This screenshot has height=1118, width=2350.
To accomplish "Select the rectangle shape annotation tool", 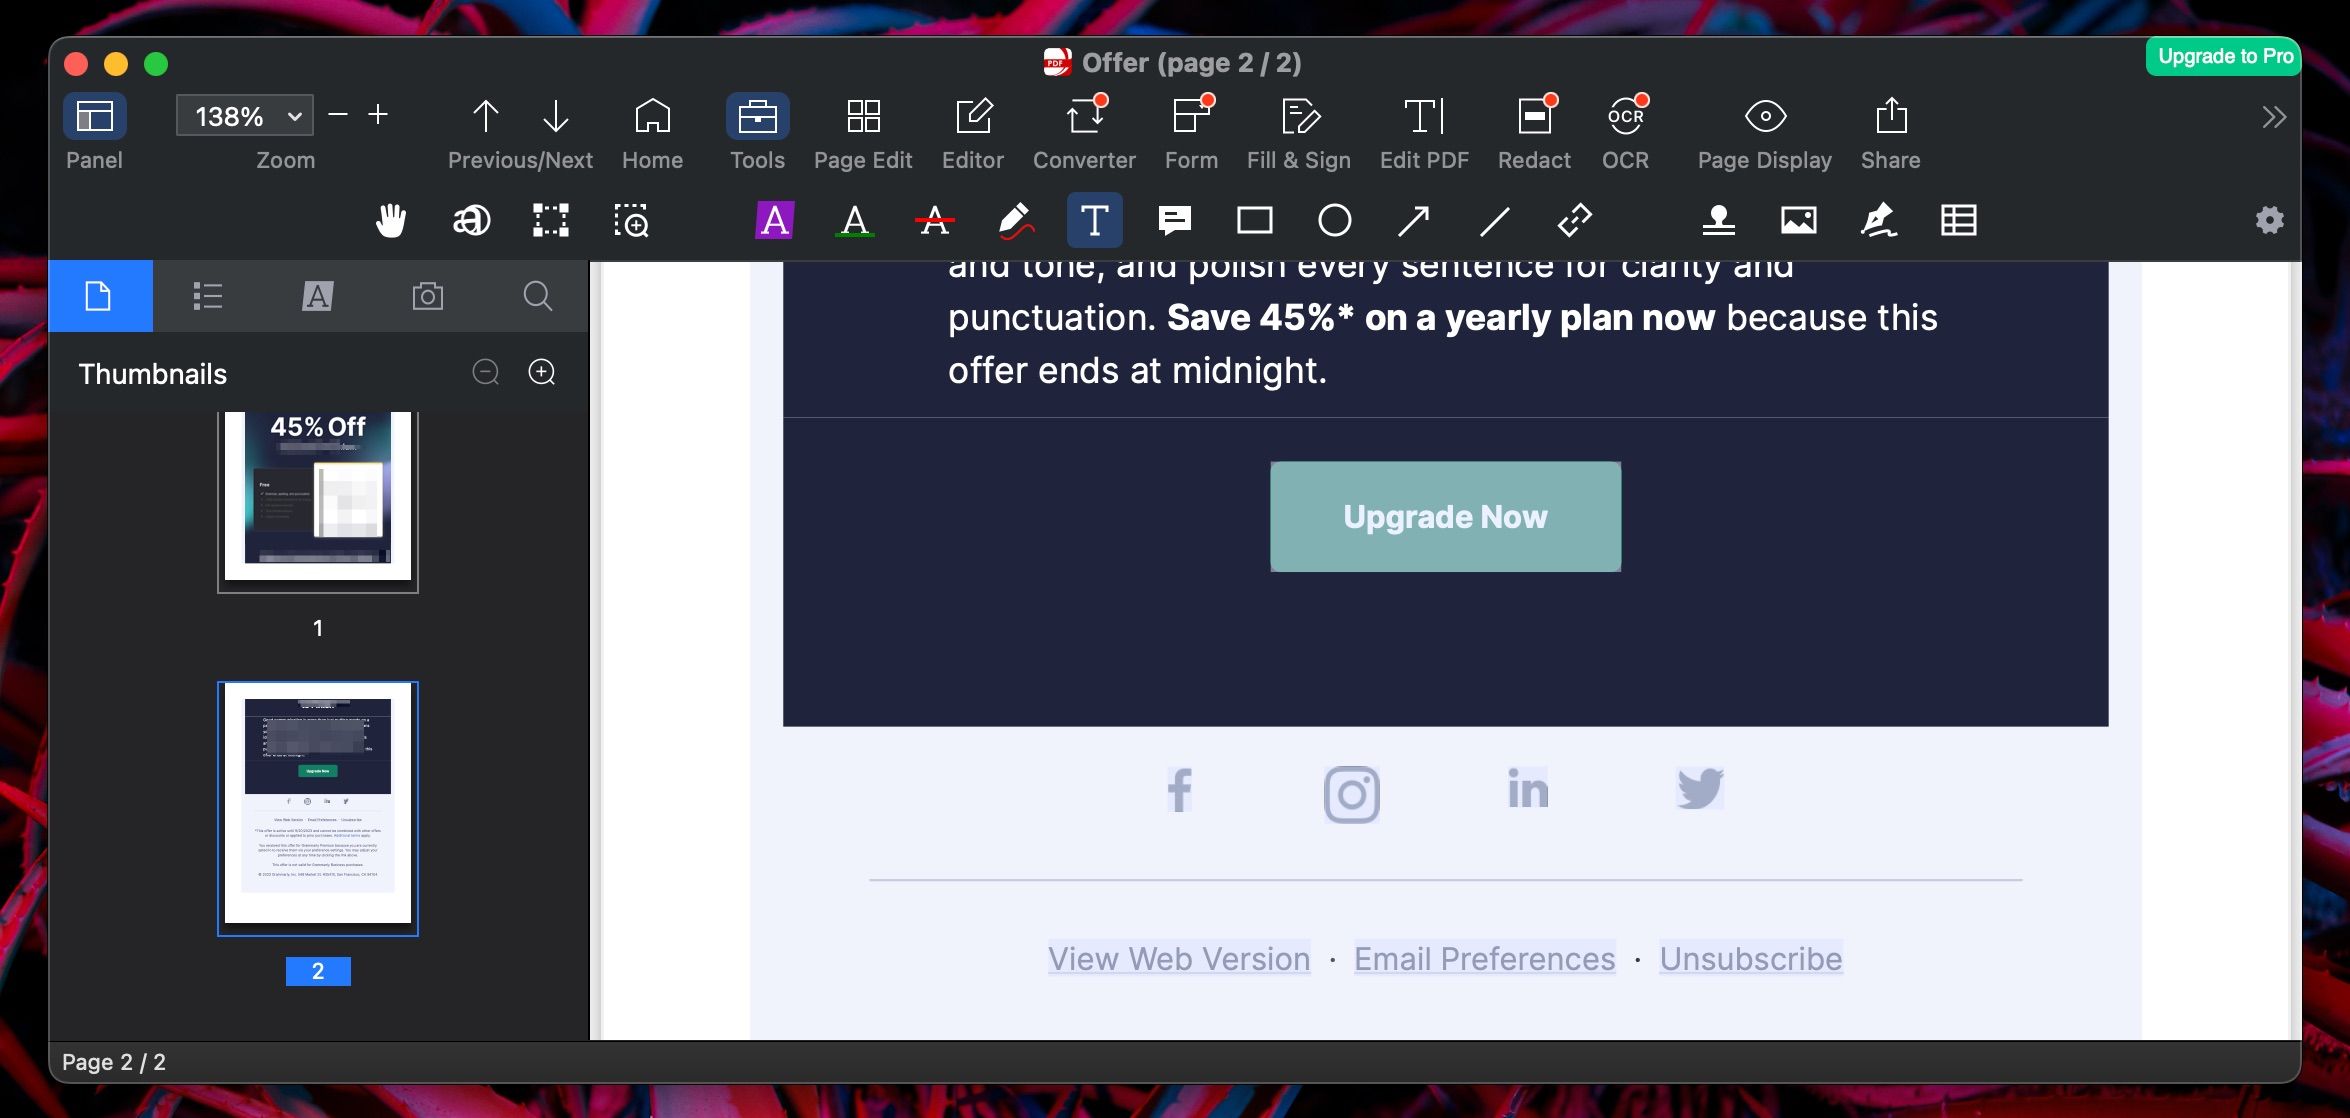I will (1254, 221).
